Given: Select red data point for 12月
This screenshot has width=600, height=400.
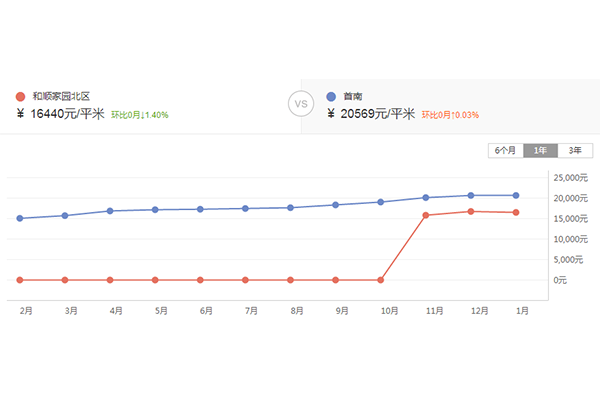Looking at the screenshot, I should (471, 211).
